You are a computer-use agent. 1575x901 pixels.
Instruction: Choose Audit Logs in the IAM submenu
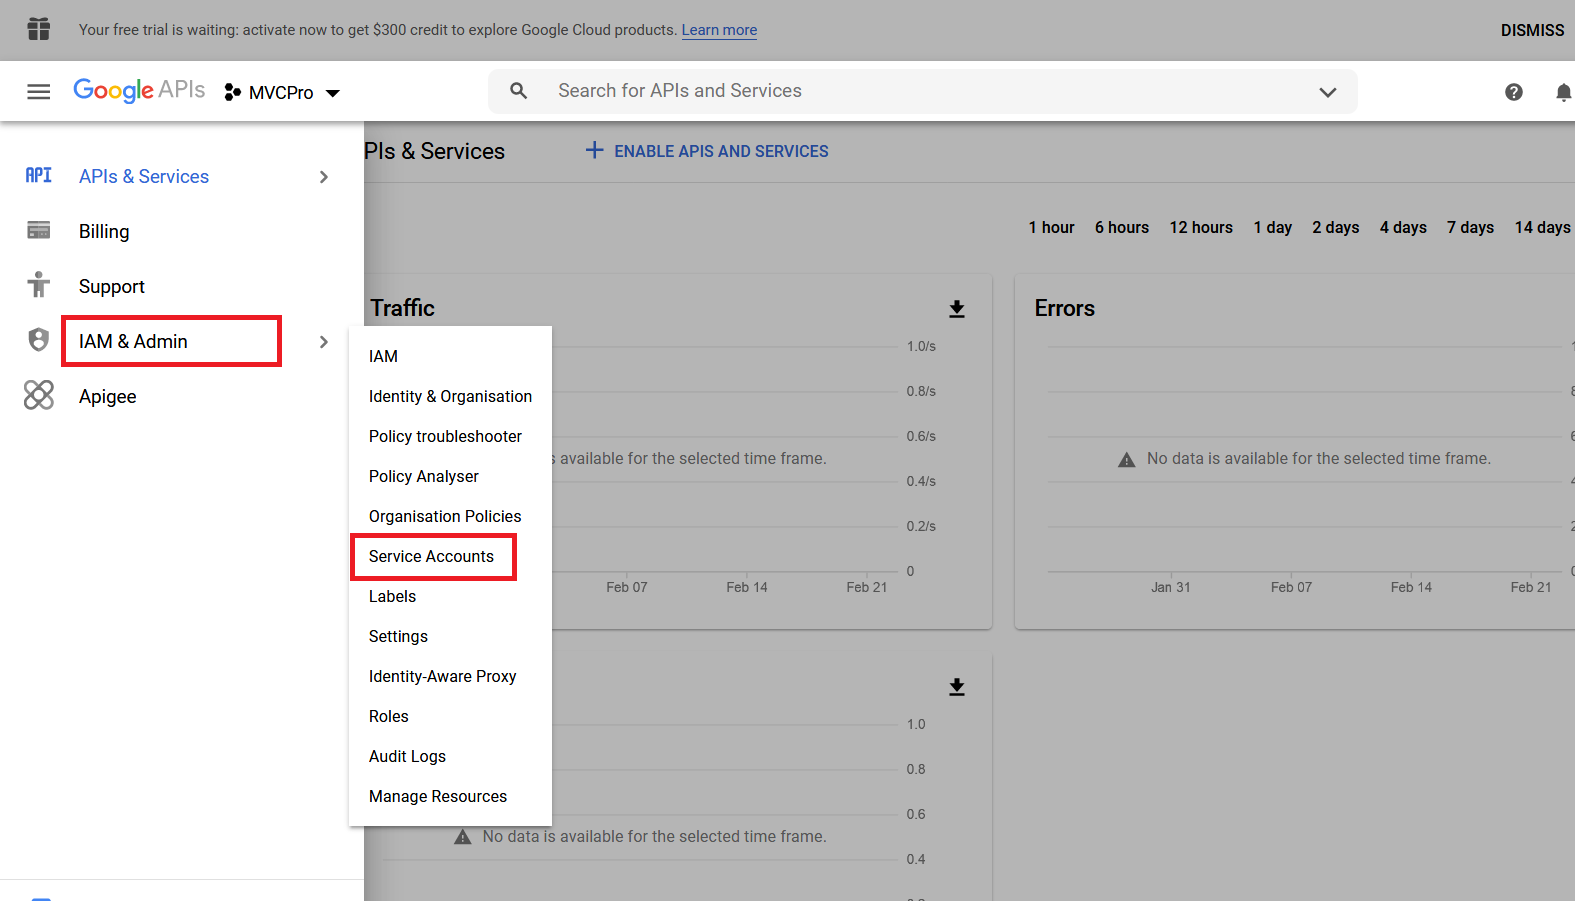[x=407, y=756]
